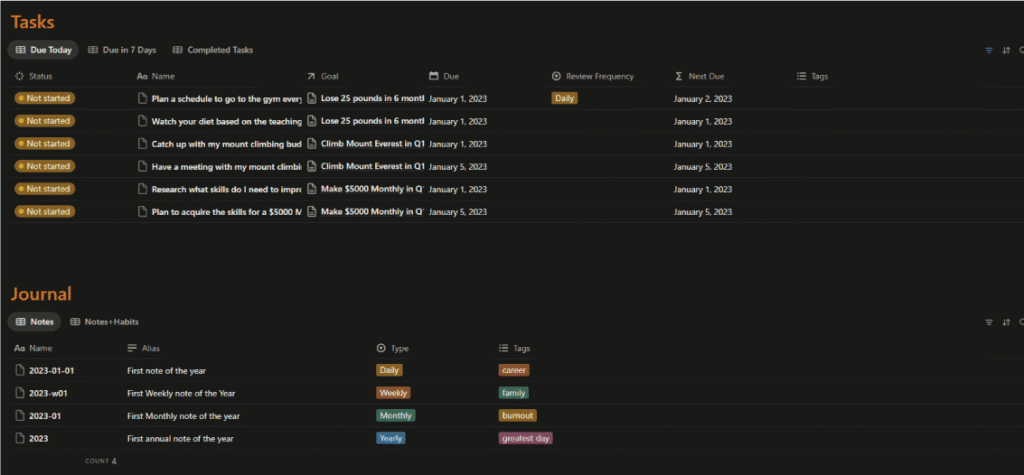The width and height of the screenshot is (1024, 475).
Task: Select the Daily review frequency tag
Action: coord(564,99)
